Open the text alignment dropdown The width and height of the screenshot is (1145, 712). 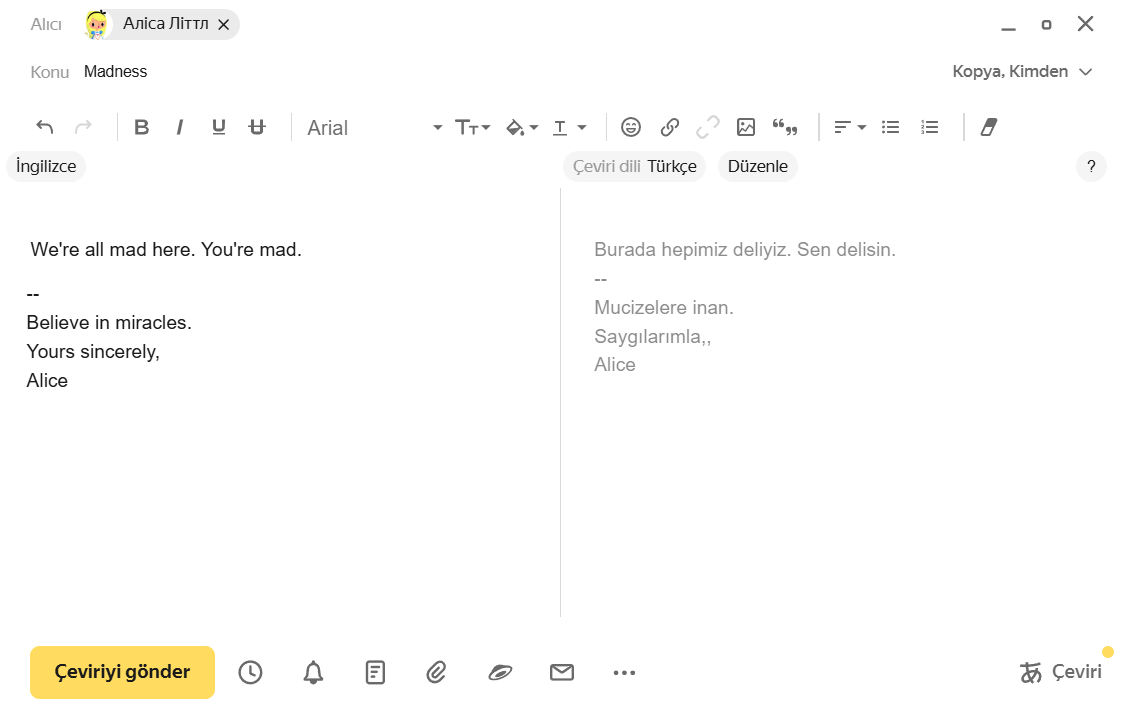click(850, 127)
